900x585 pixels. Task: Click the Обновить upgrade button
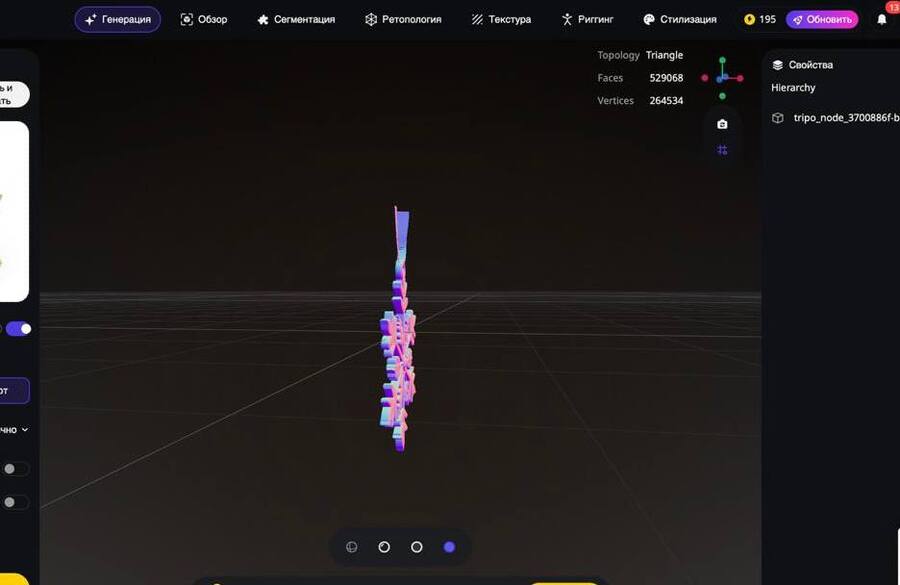tap(822, 20)
